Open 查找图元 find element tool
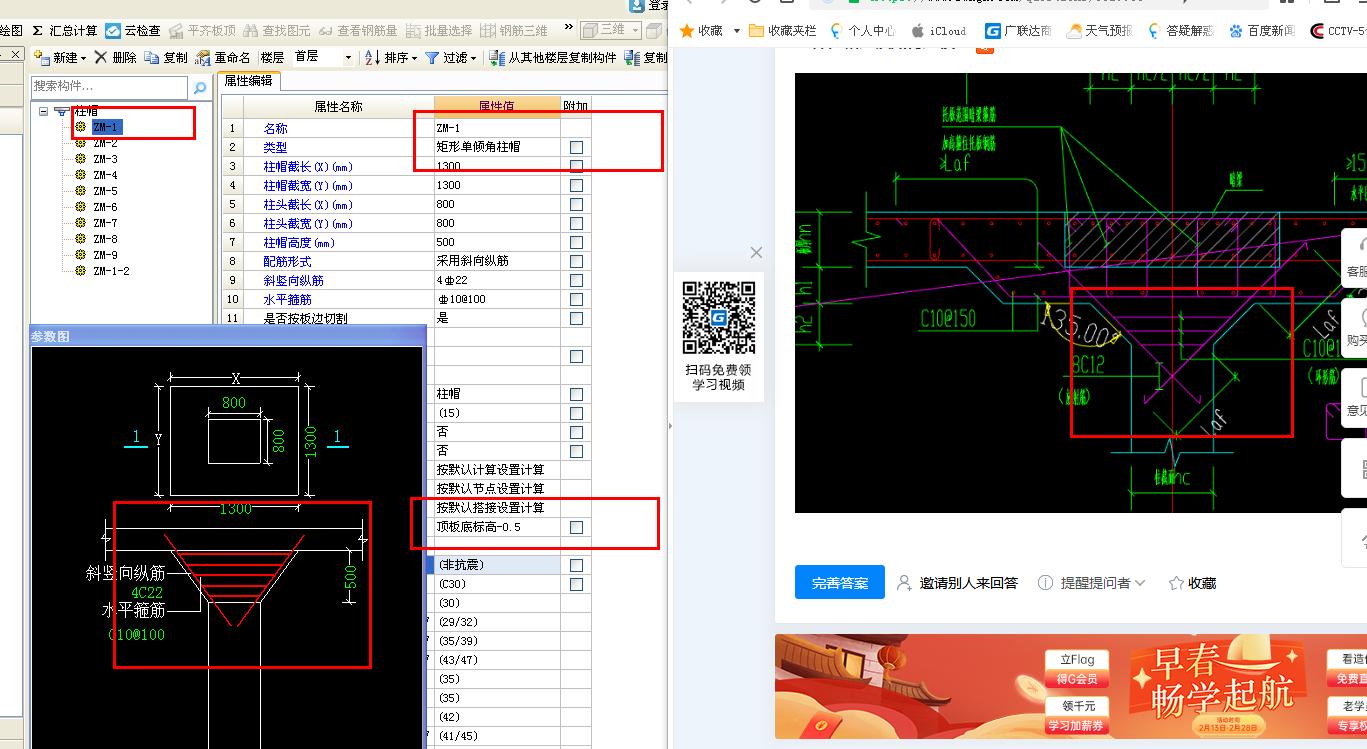The image size is (1367, 749). (277, 31)
